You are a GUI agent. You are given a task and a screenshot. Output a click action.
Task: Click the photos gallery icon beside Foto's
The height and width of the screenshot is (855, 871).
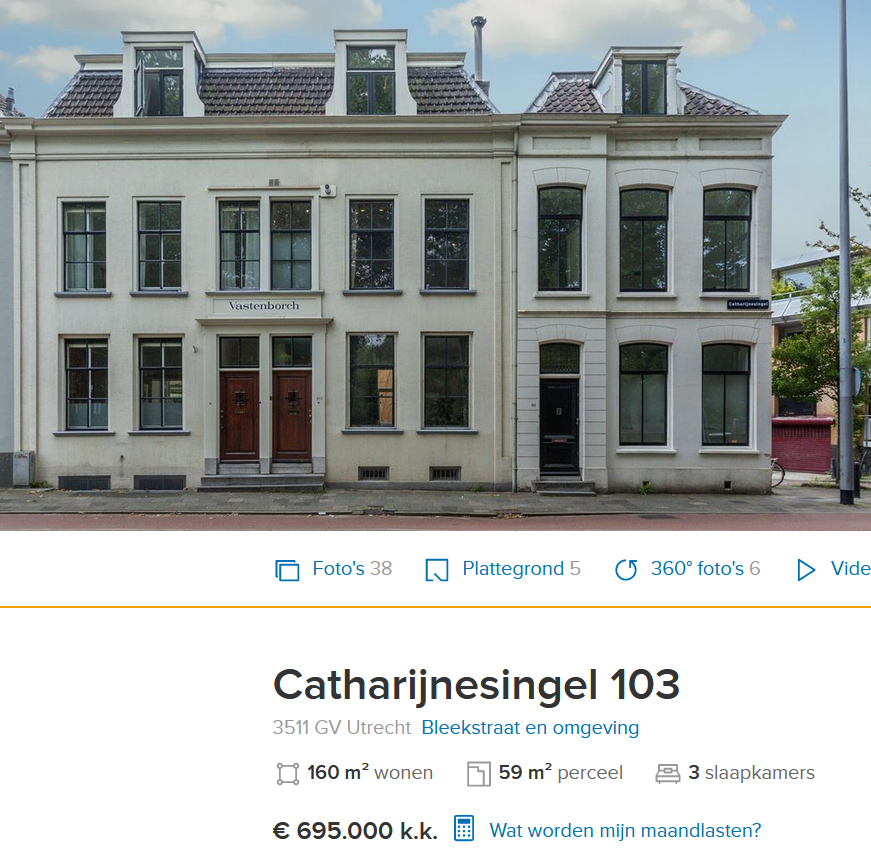pyautogui.click(x=287, y=570)
